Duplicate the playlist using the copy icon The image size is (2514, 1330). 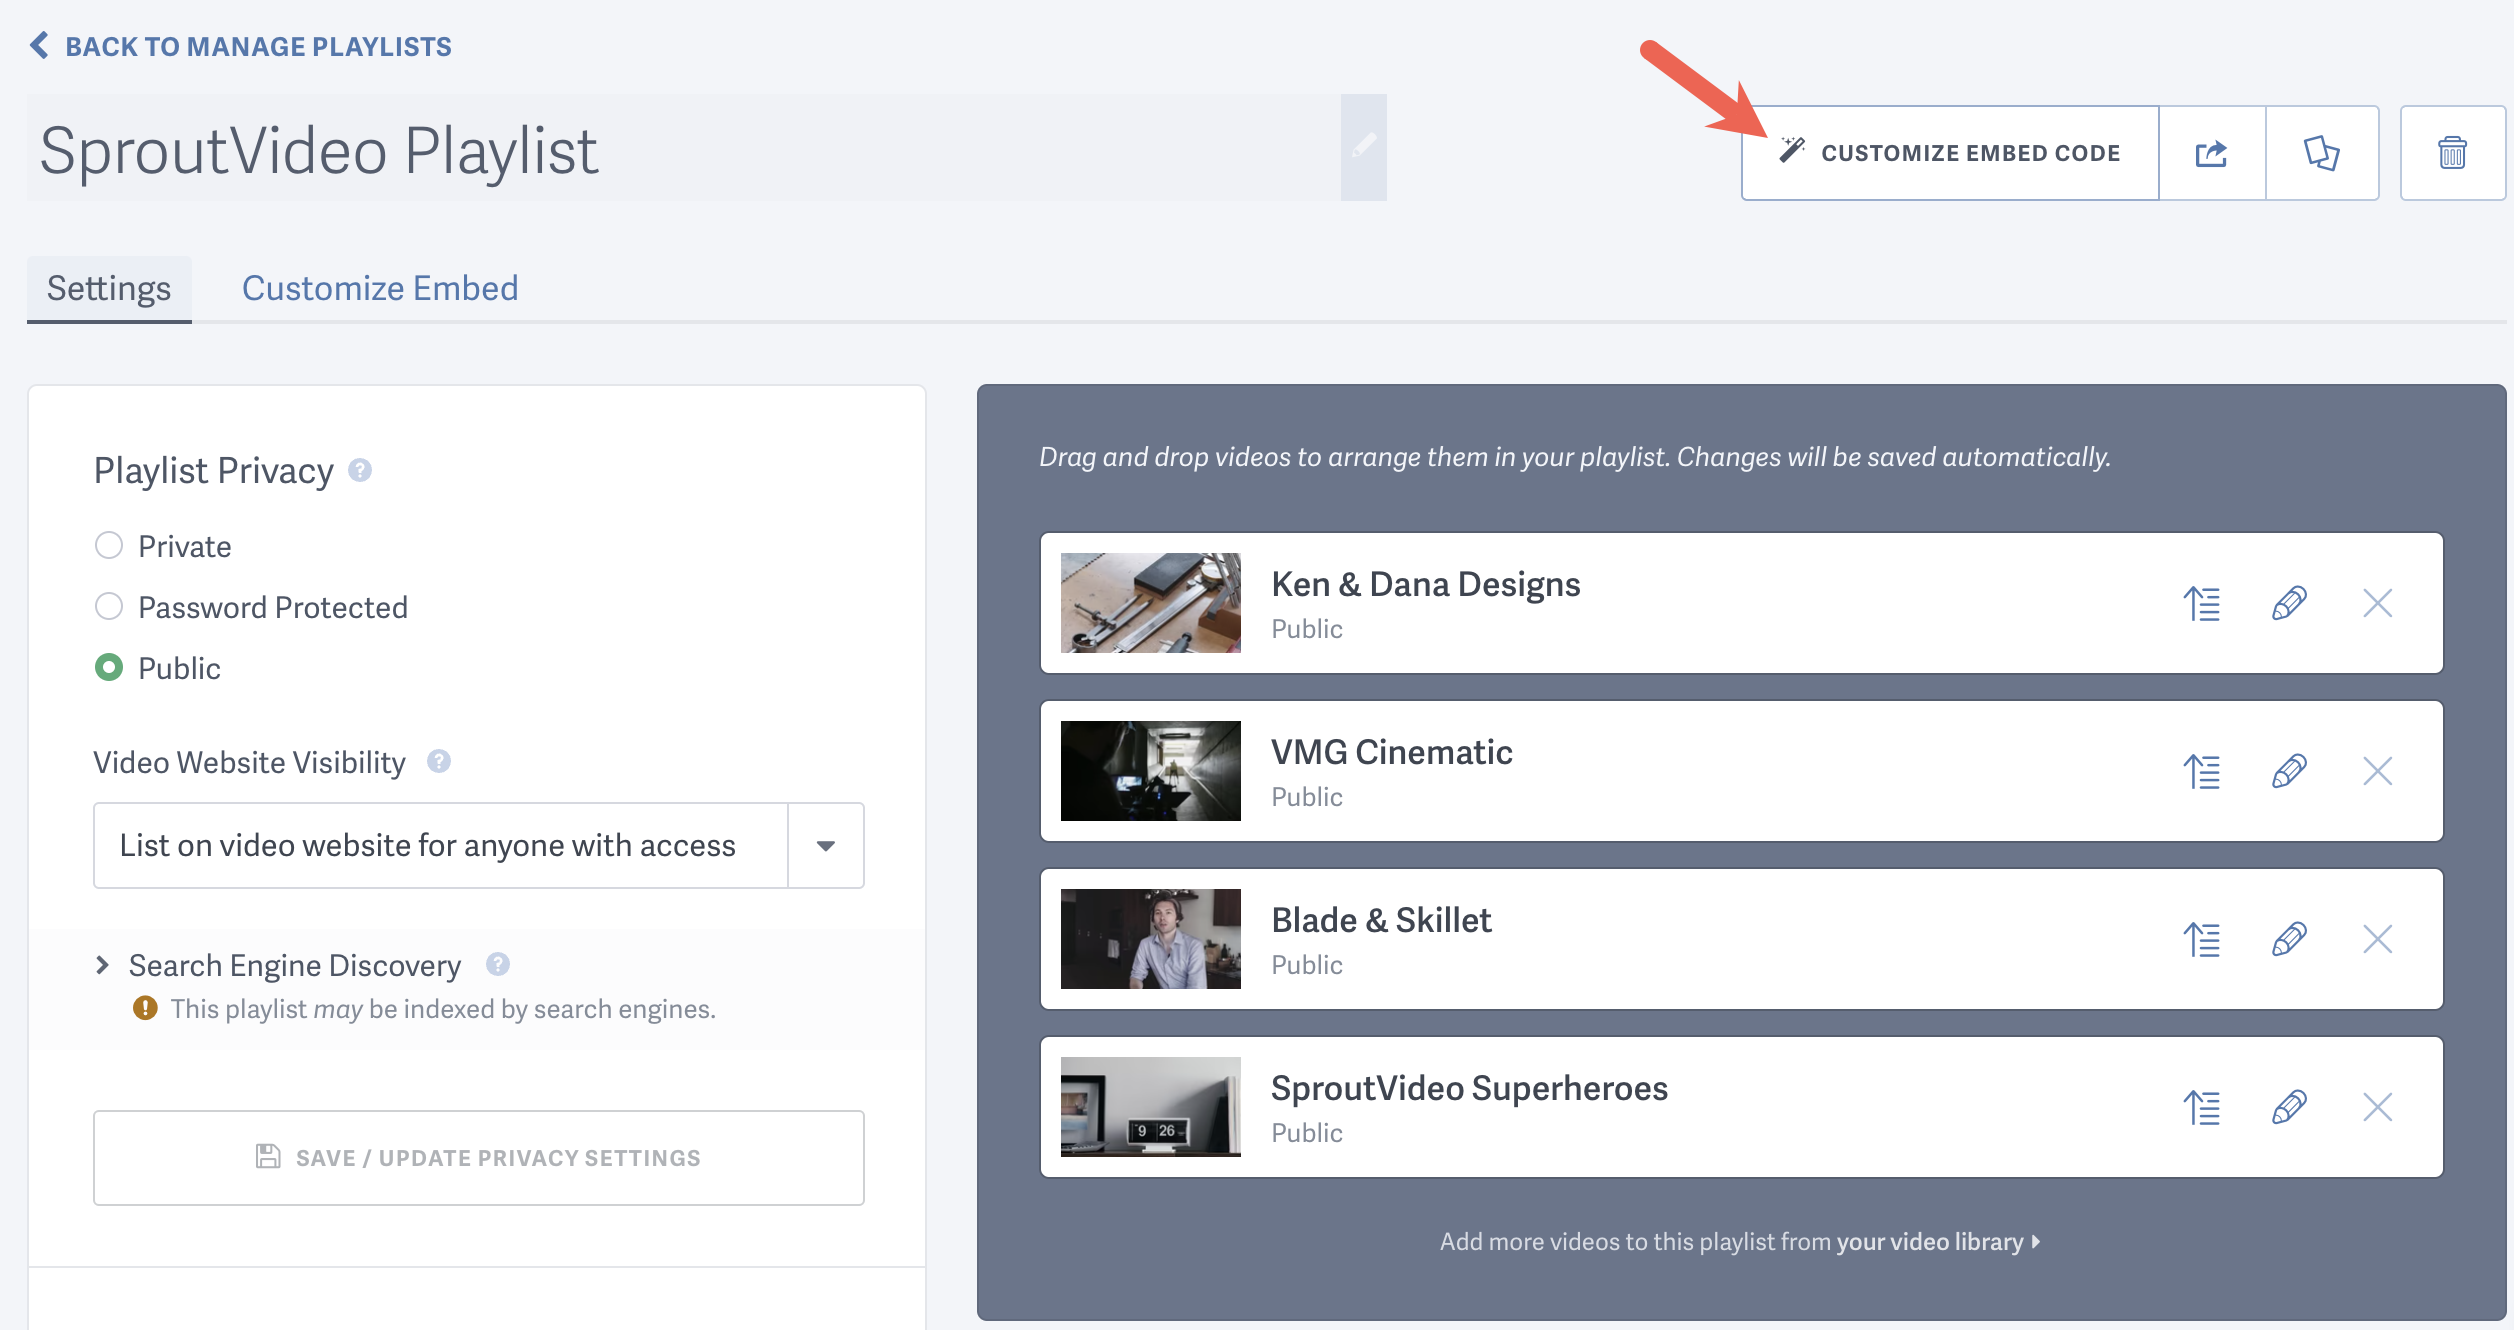click(2322, 152)
